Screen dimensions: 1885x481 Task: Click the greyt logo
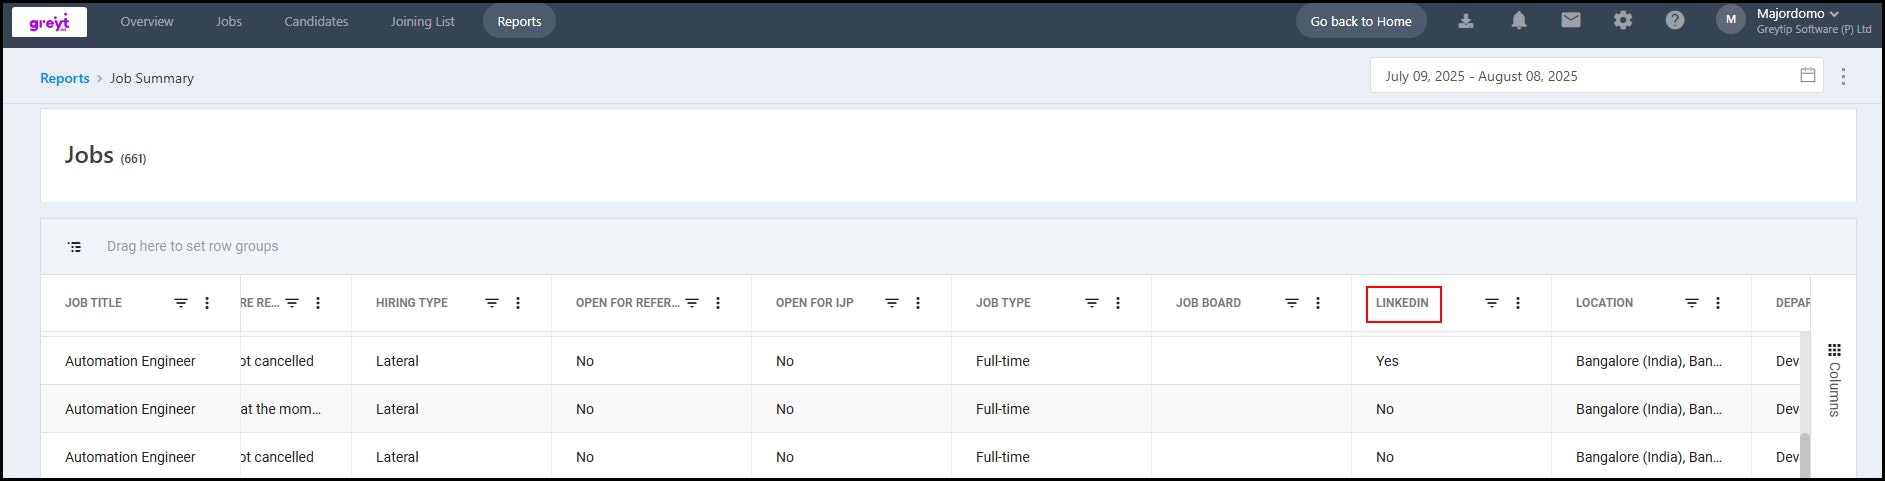click(x=49, y=22)
